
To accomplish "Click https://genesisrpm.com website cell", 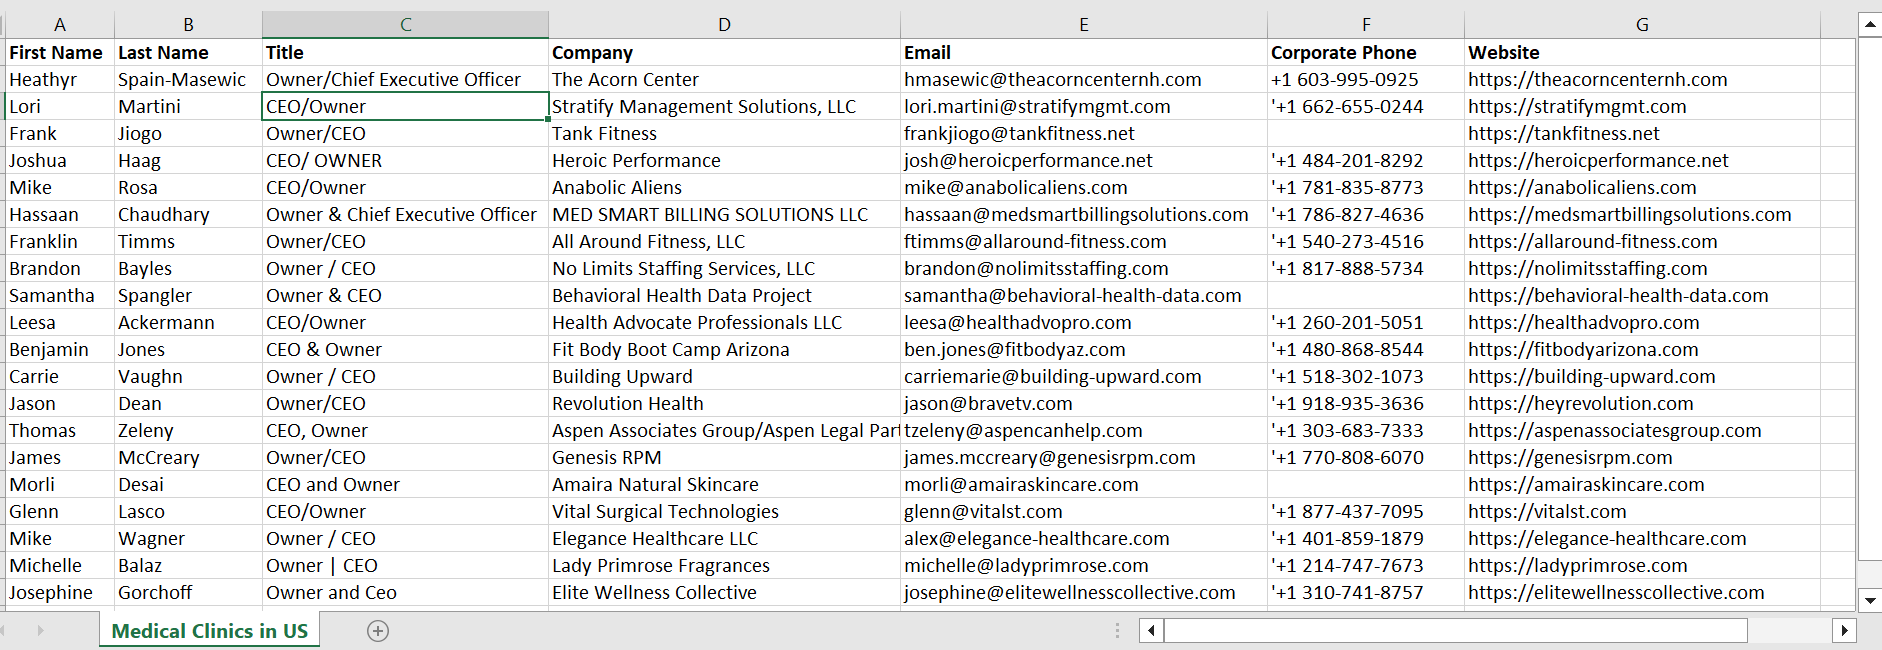I will click(x=1642, y=458).
